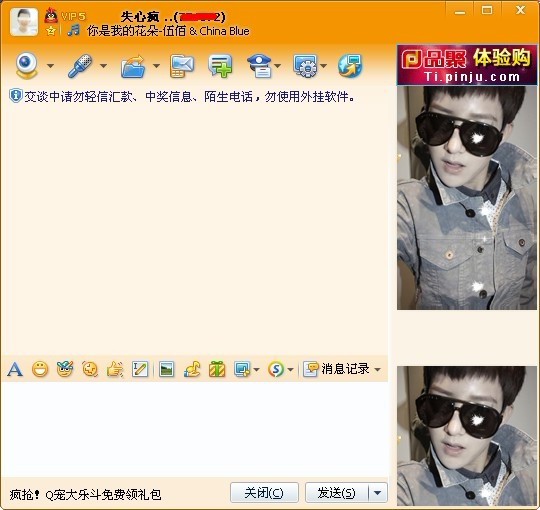Screen dimensions: 540x510
Task: Start a voice call with microphone icon
Action: tap(80, 65)
